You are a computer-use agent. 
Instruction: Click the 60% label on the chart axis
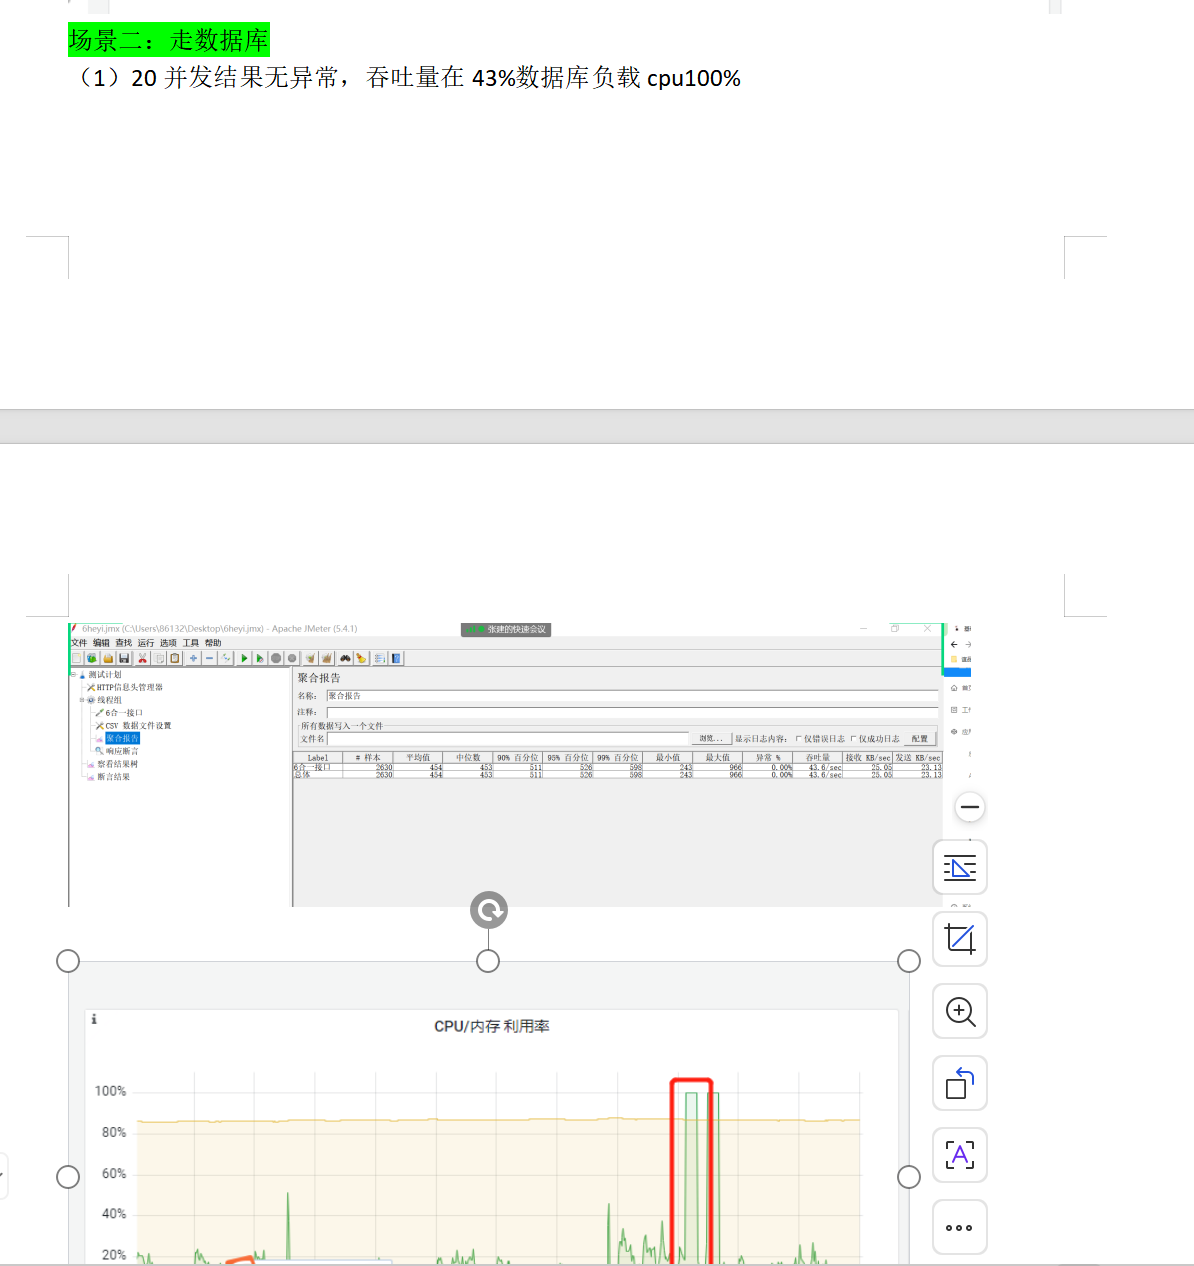pyautogui.click(x=114, y=1173)
